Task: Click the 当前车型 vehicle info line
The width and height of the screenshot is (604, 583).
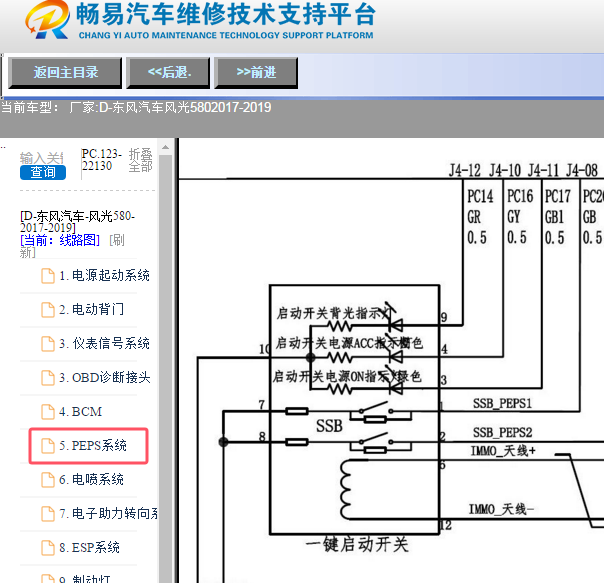Action: (136, 107)
